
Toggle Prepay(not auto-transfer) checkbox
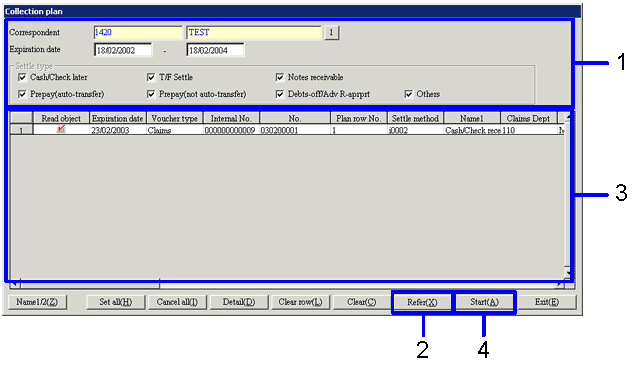[151, 94]
